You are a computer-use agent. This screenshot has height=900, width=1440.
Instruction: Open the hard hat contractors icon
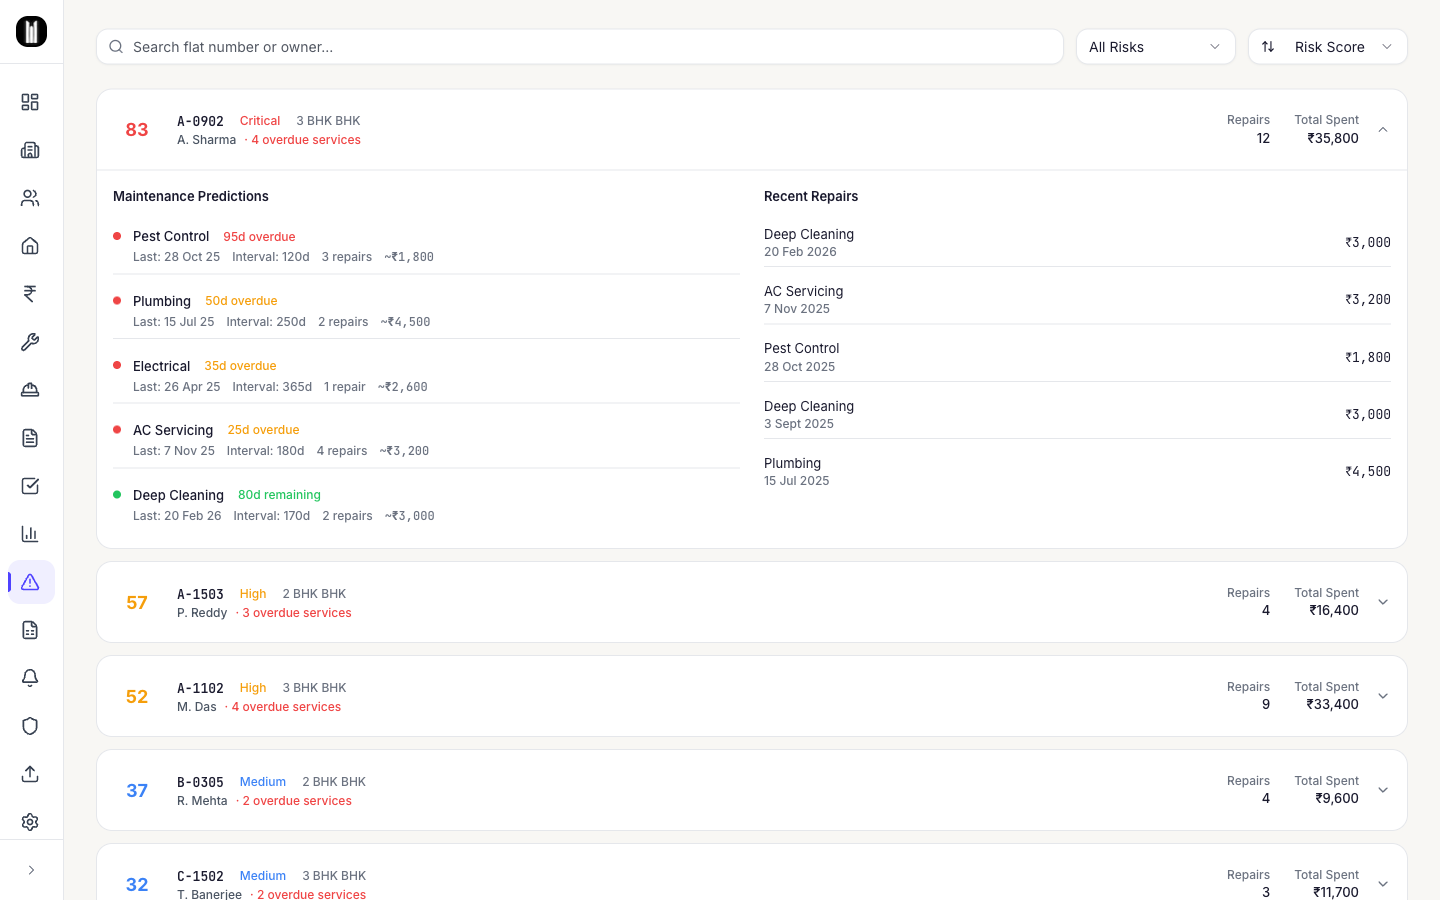pyautogui.click(x=30, y=390)
